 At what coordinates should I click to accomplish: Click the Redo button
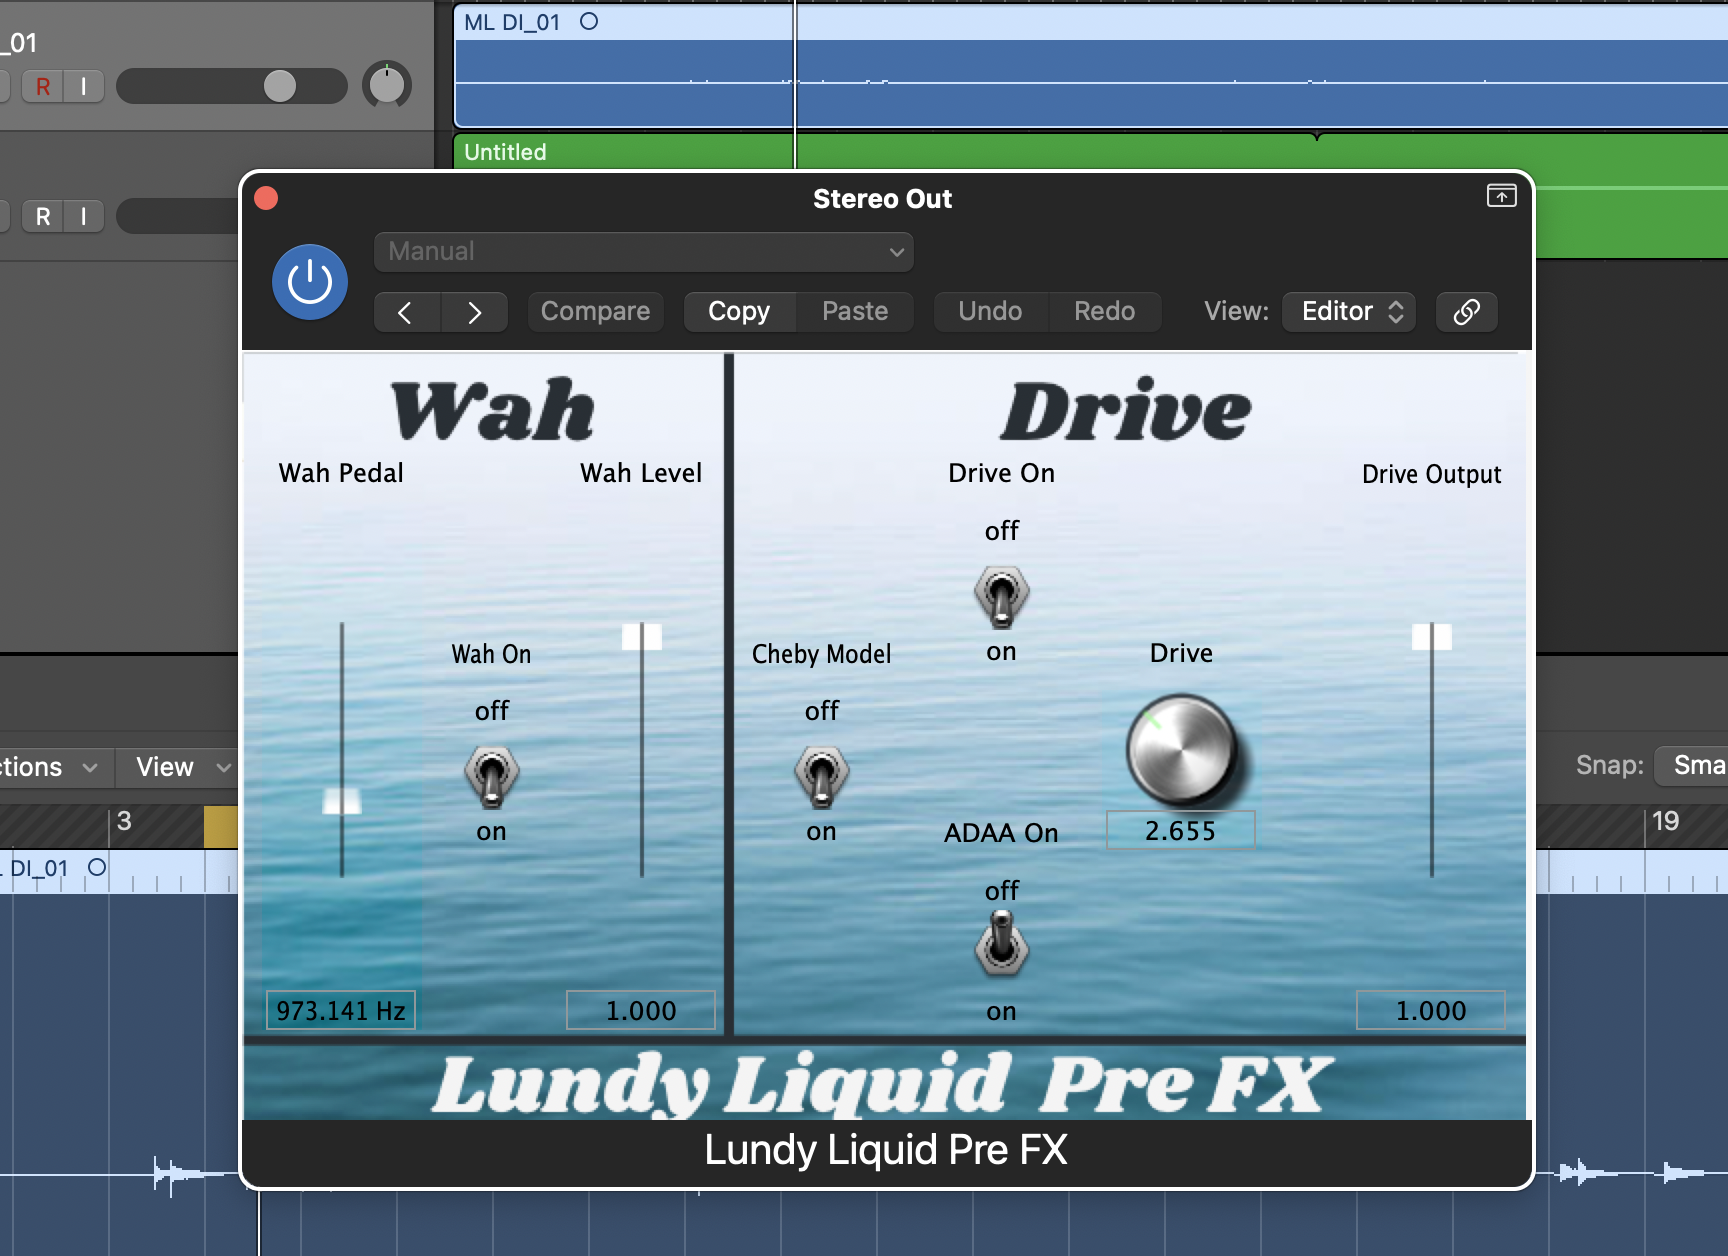[x=1105, y=312]
